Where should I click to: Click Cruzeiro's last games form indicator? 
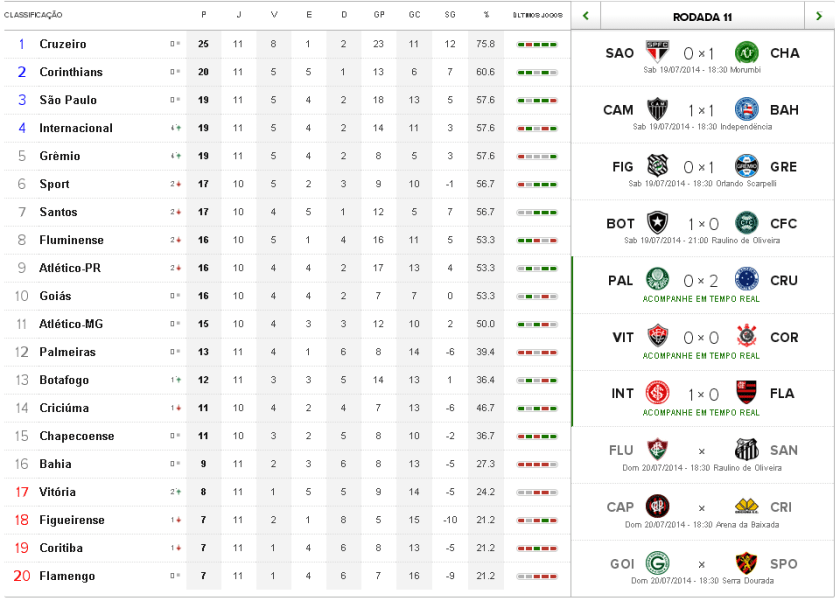pos(537,45)
